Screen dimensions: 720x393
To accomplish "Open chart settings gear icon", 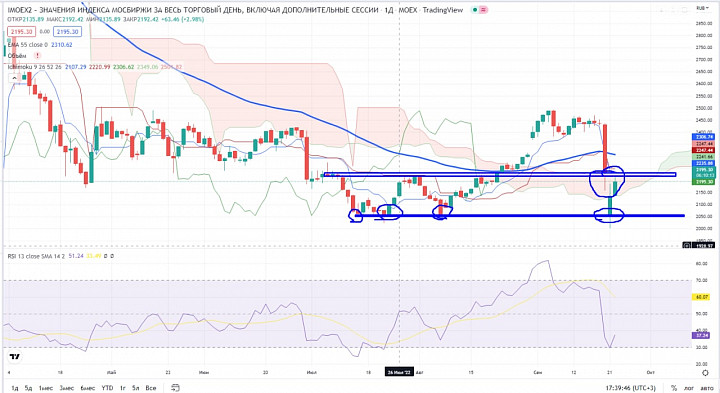I will coord(705,373).
